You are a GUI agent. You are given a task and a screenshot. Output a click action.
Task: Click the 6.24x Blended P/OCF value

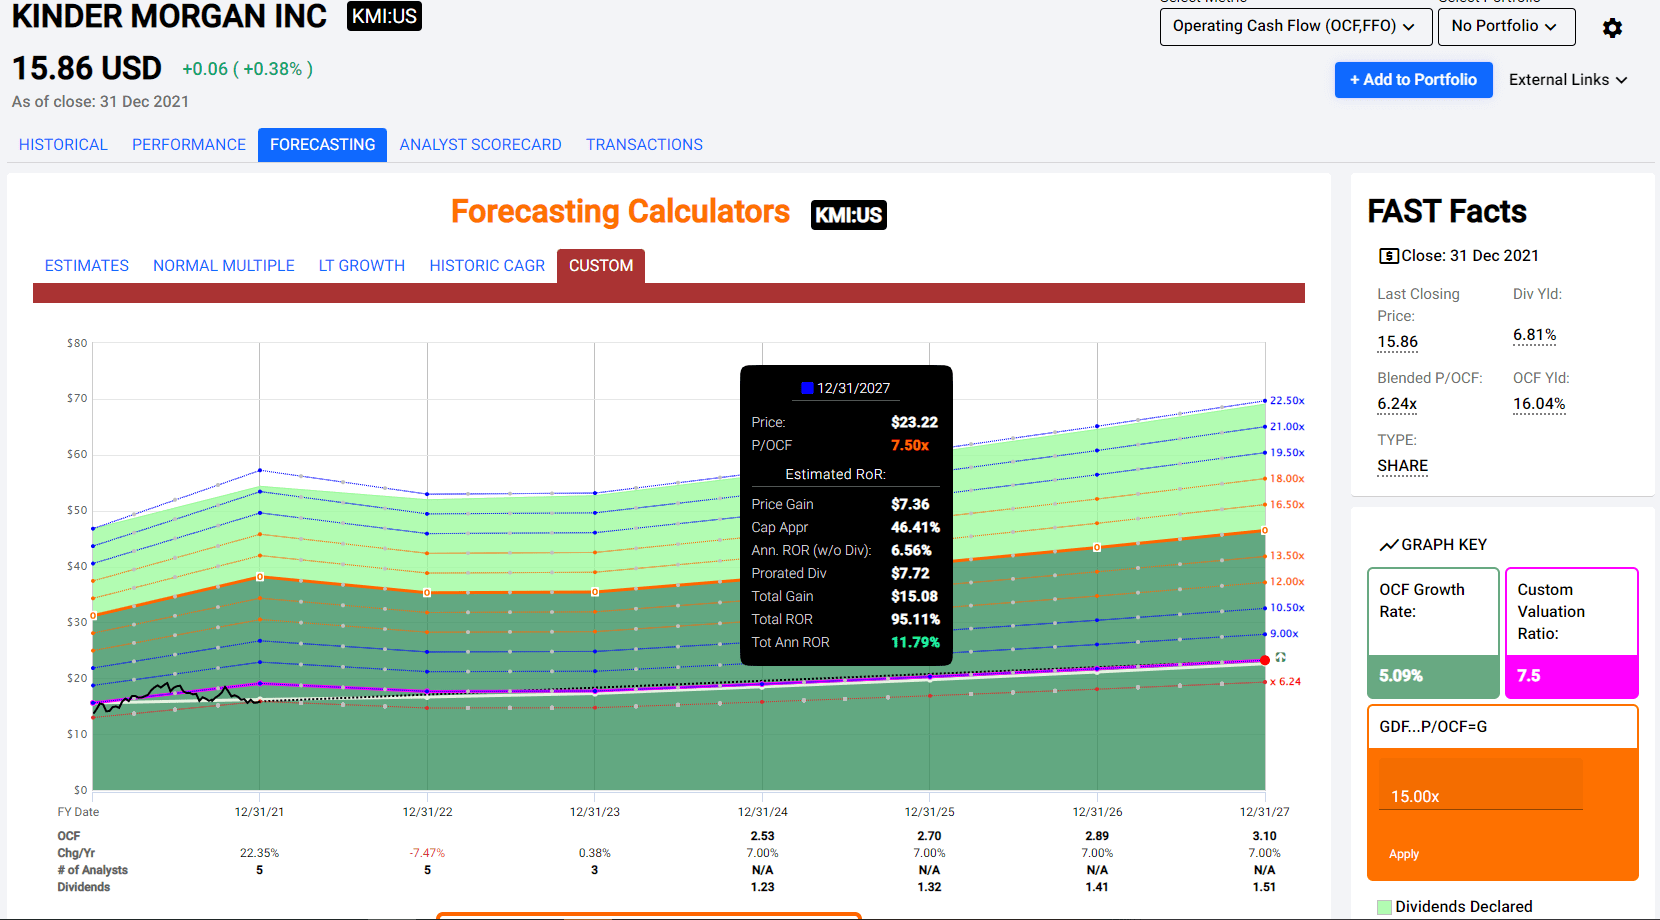(x=1397, y=404)
